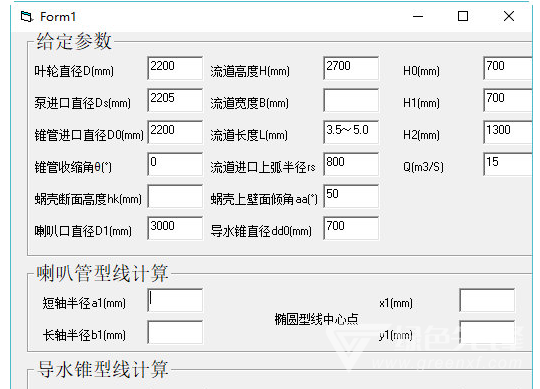
Task: Click the 喇叭口直径D1(mm) input field
Action: coord(175,228)
